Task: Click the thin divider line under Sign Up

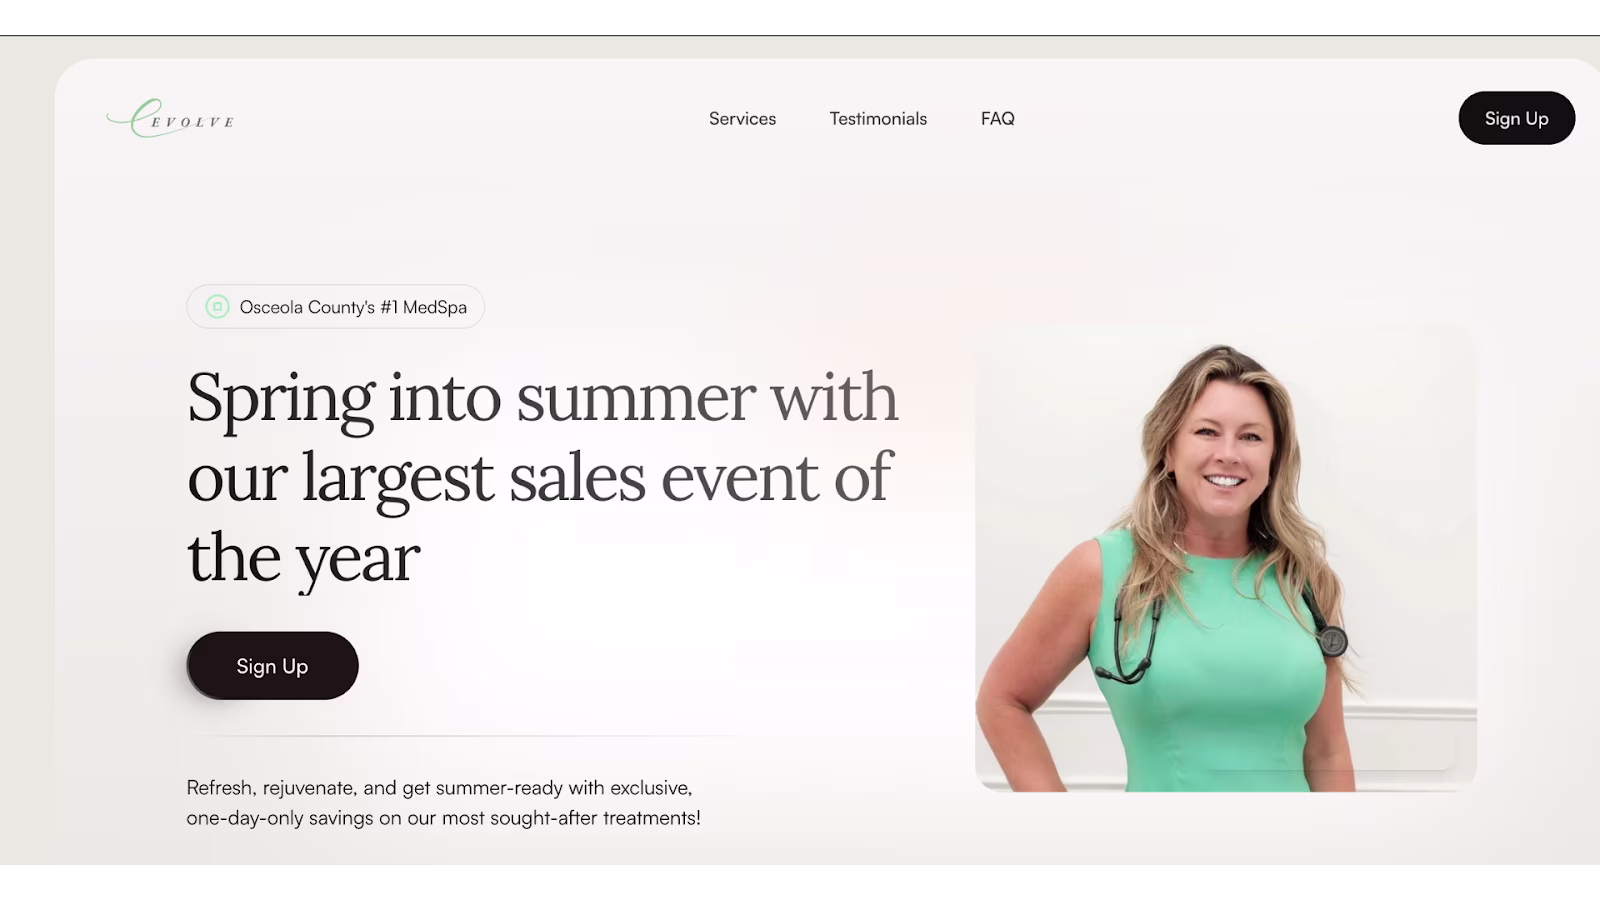Action: click(461, 736)
